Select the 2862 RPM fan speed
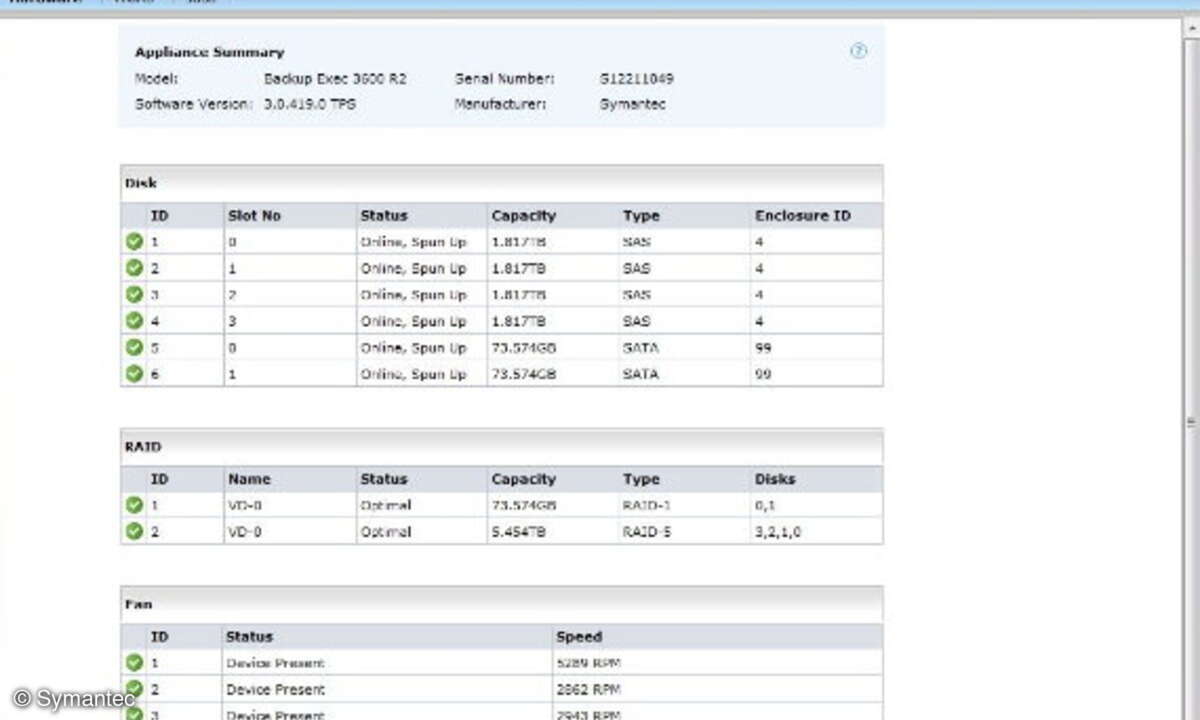This screenshot has width=1200, height=720. click(x=588, y=689)
